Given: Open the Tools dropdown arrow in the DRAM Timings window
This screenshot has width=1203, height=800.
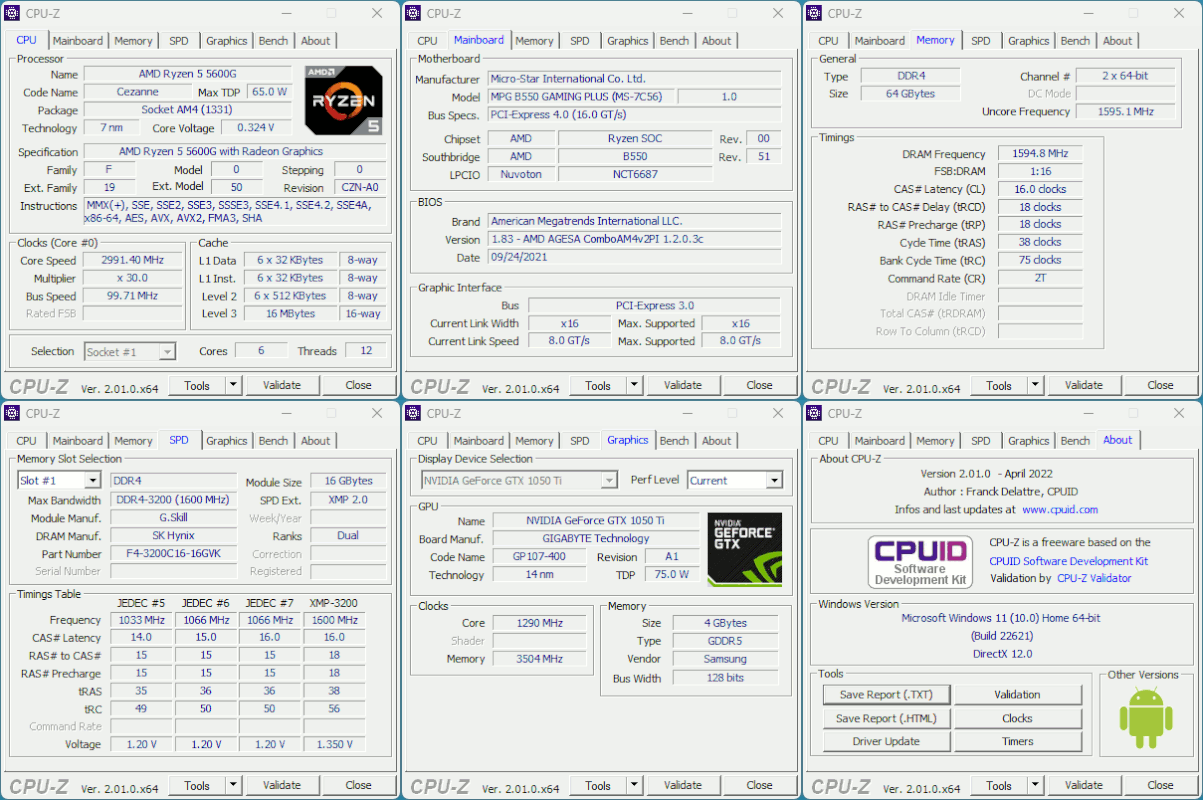Looking at the screenshot, I should (1035, 385).
